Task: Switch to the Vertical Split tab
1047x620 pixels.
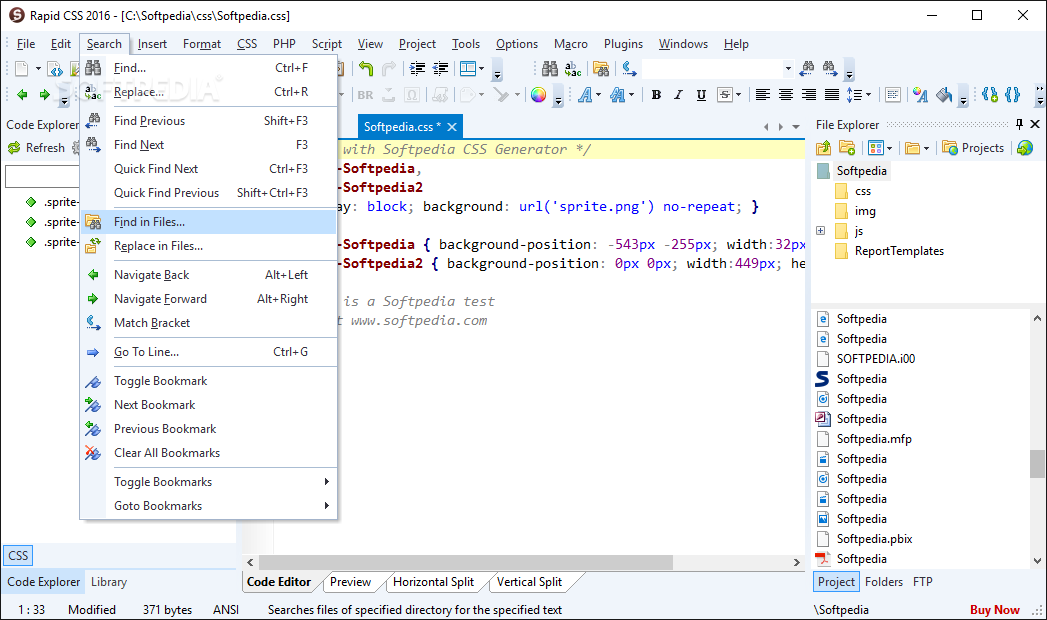Action: [530, 582]
